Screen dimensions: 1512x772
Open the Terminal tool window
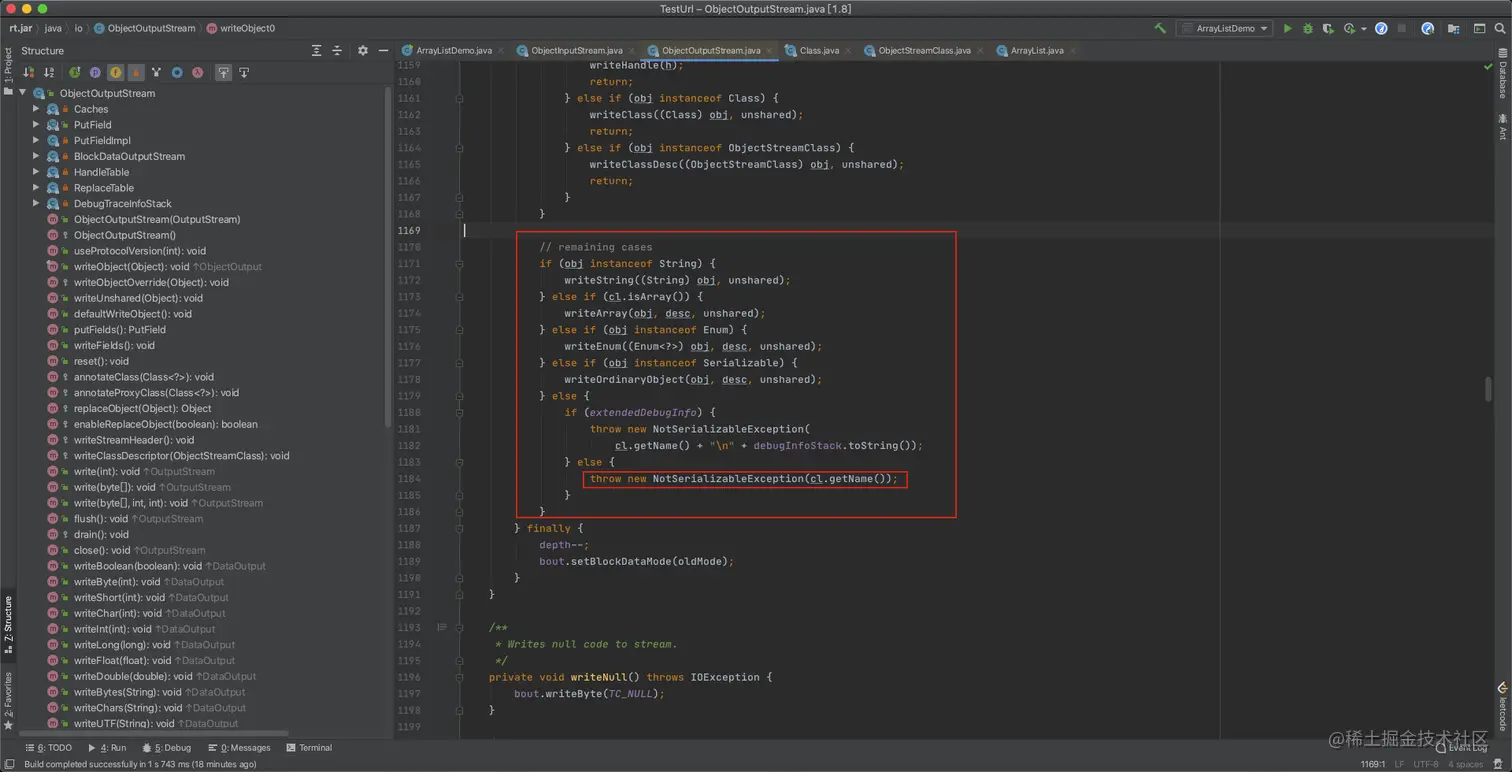click(x=309, y=748)
